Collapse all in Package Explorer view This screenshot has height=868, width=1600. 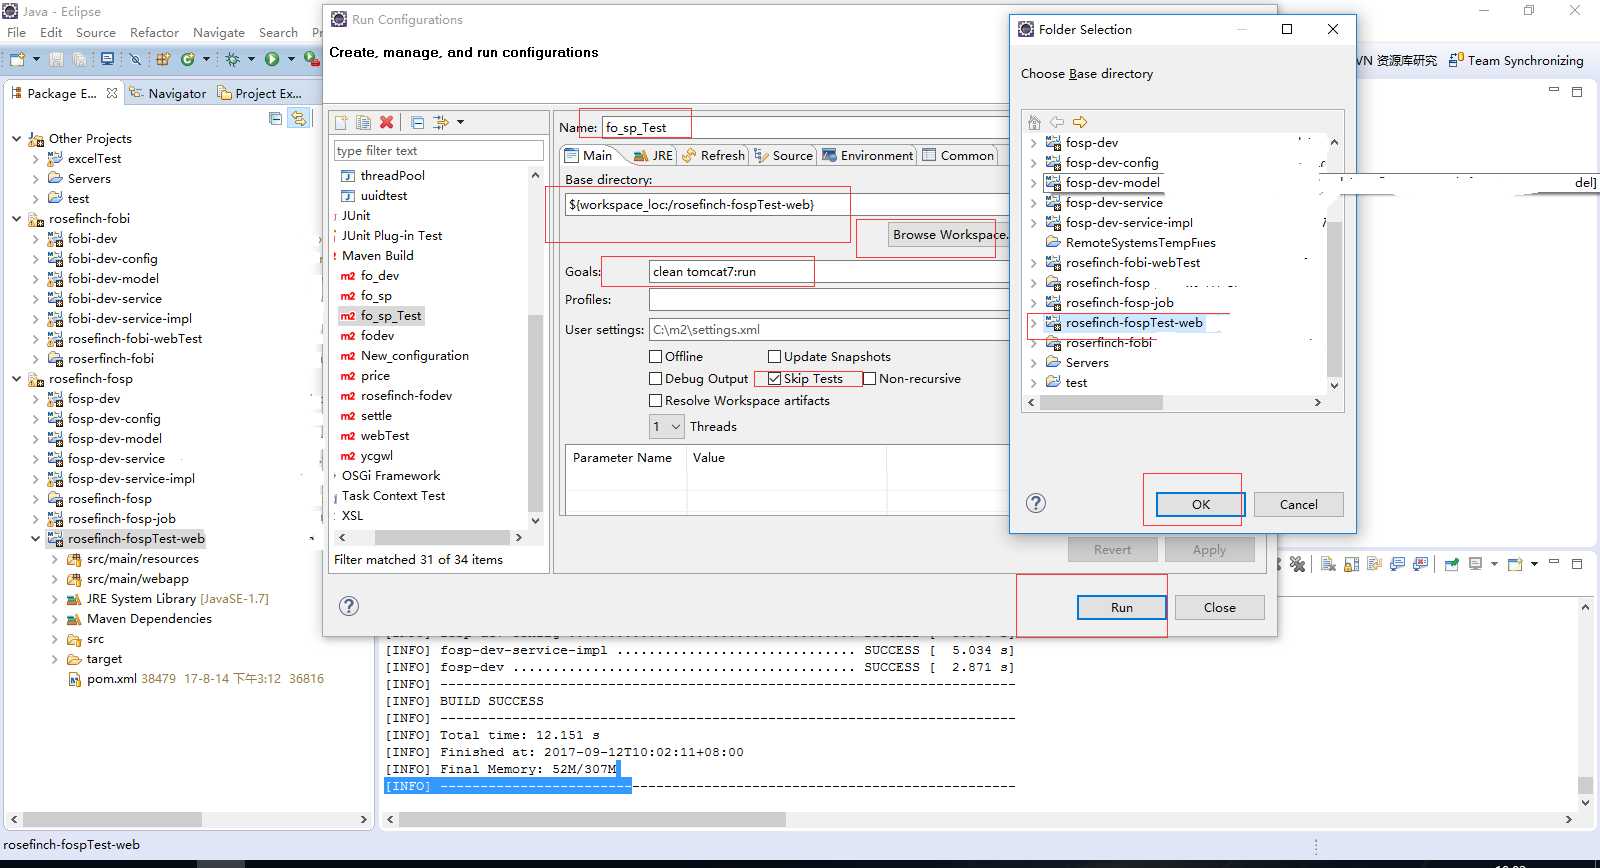[276, 118]
